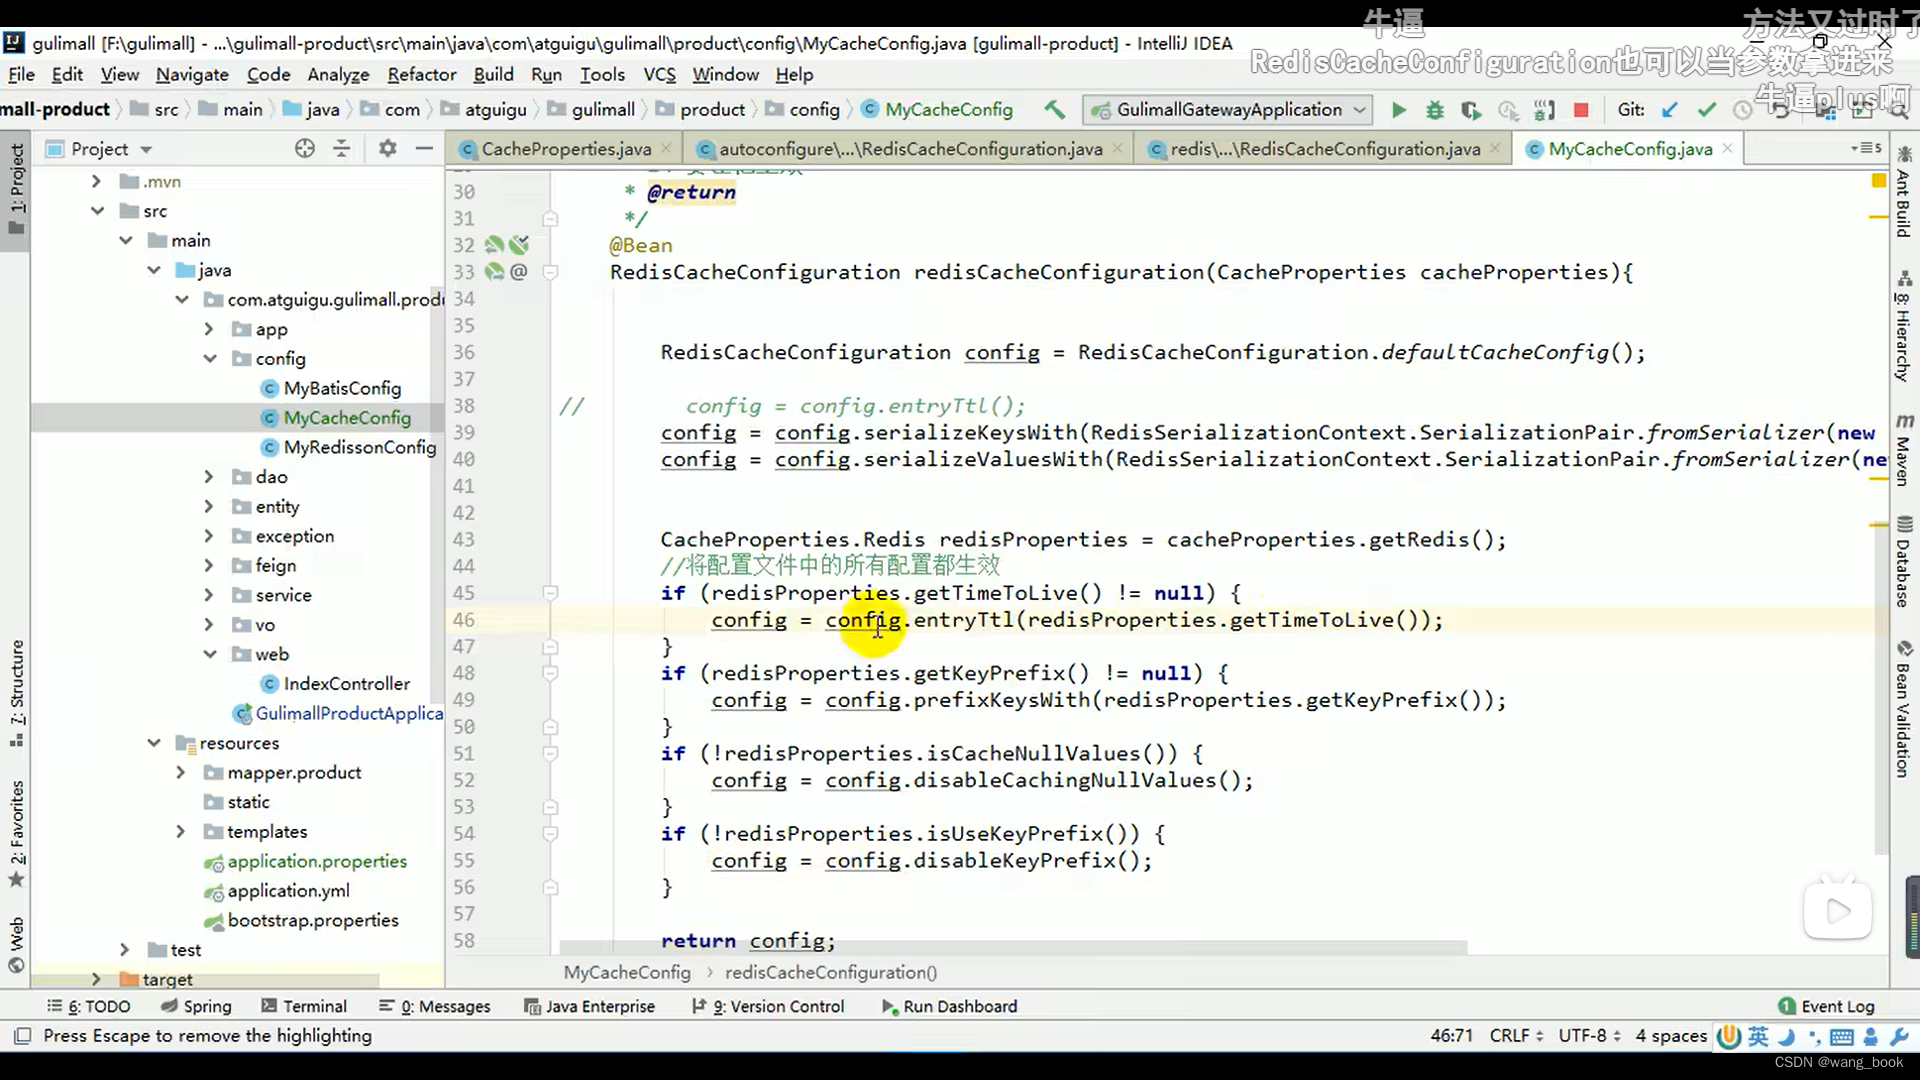Open the Terminal tool window
This screenshot has height=1080, width=1920.
(x=304, y=1006)
